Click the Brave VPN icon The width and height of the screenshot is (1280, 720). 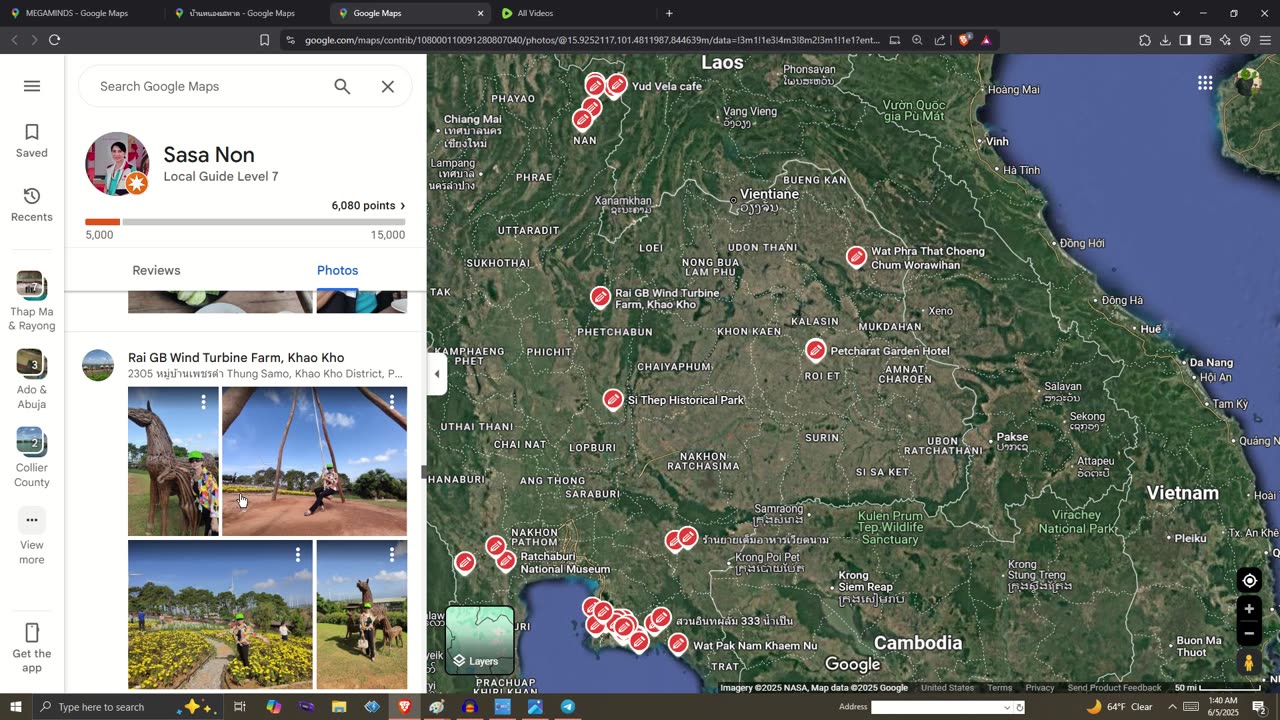pos(1245,40)
